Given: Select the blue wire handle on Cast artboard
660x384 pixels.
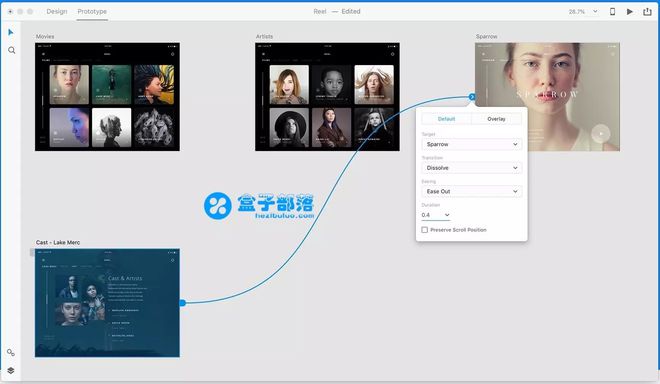Looking at the screenshot, I should point(182,303).
